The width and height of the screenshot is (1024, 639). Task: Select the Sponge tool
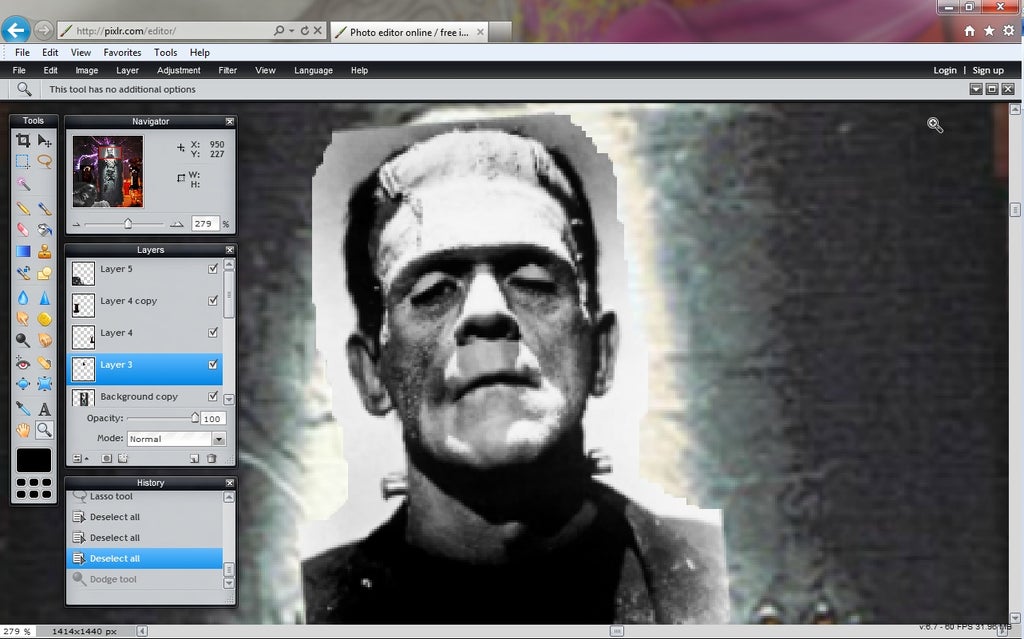[x=44, y=319]
